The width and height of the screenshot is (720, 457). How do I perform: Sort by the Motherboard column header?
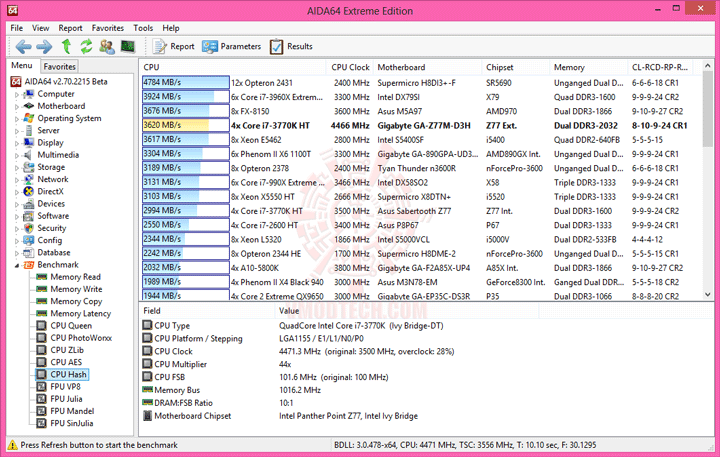coord(428,67)
